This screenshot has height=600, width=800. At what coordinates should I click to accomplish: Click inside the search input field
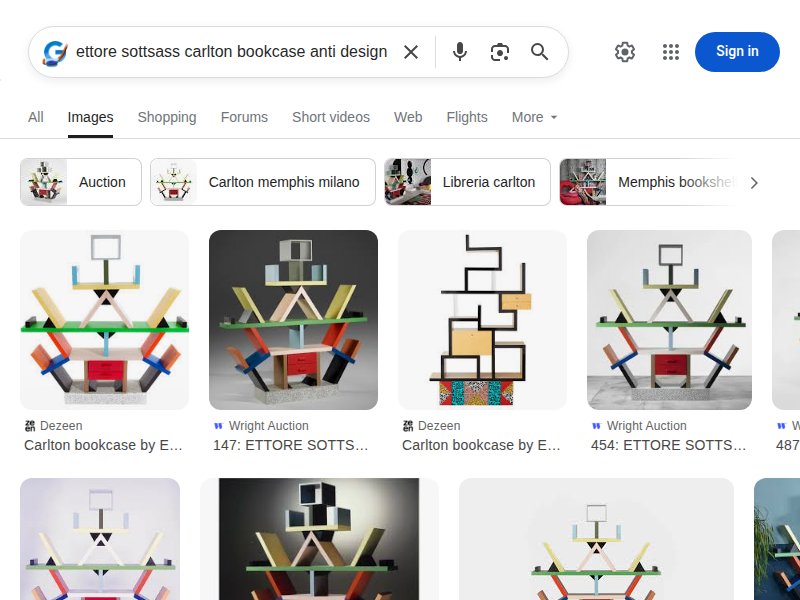point(230,52)
